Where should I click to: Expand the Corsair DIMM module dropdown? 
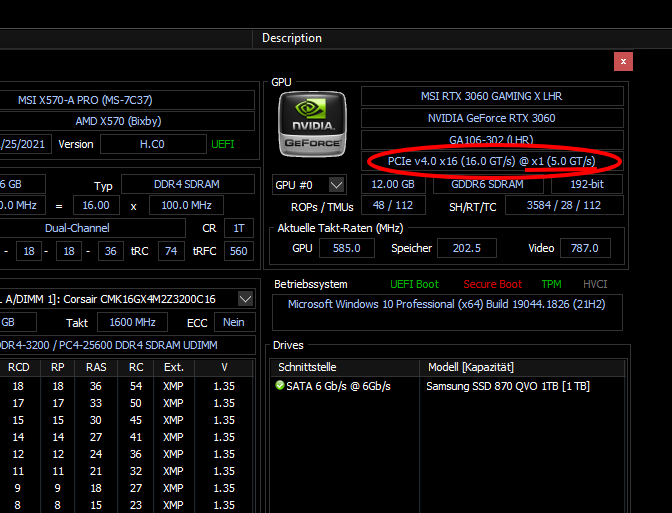(x=246, y=299)
